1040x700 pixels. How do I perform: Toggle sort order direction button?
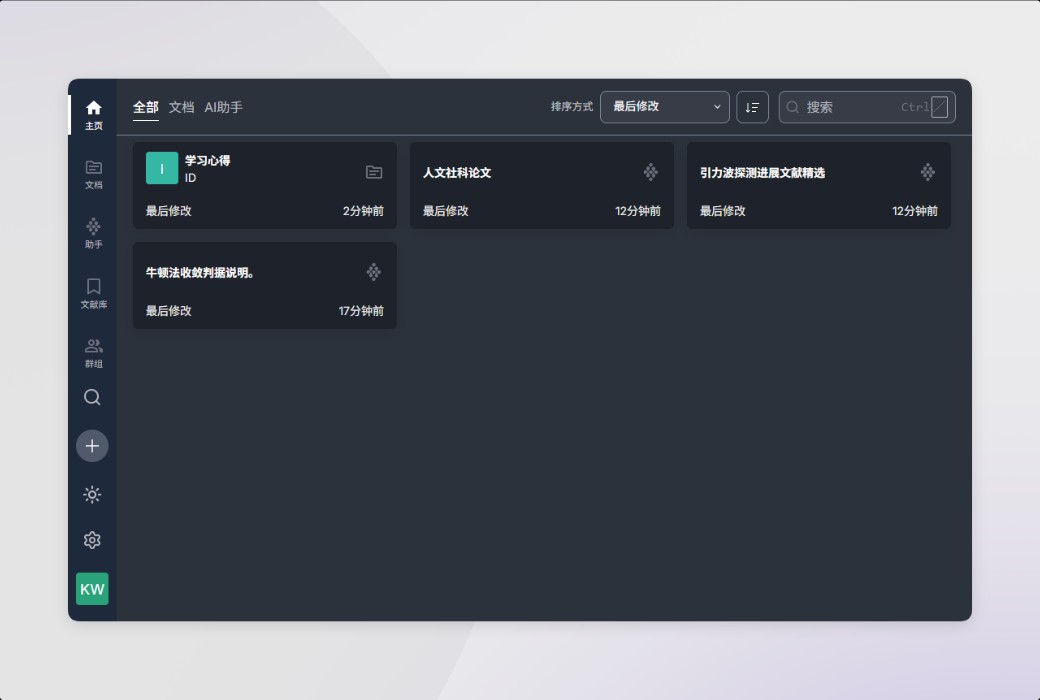point(752,107)
